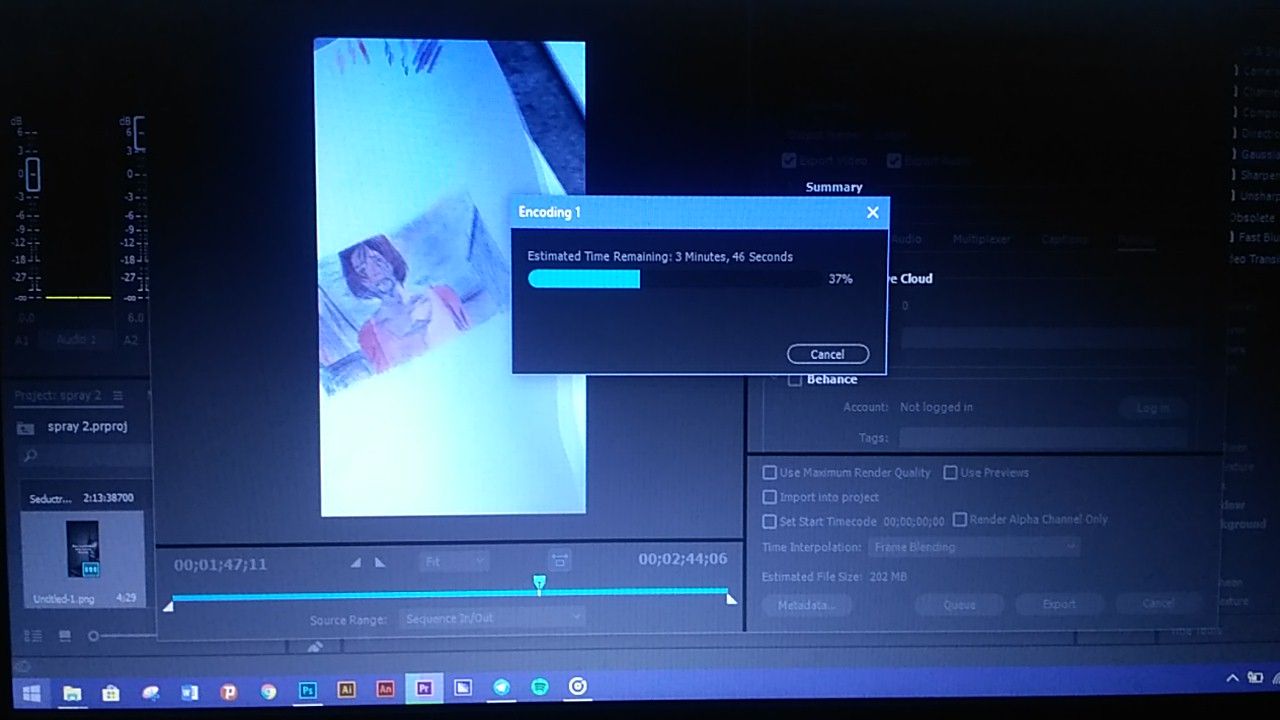This screenshot has height=720, width=1280.
Task: Open Adobe Illustrator from taskbar
Action: tap(346, 689)
